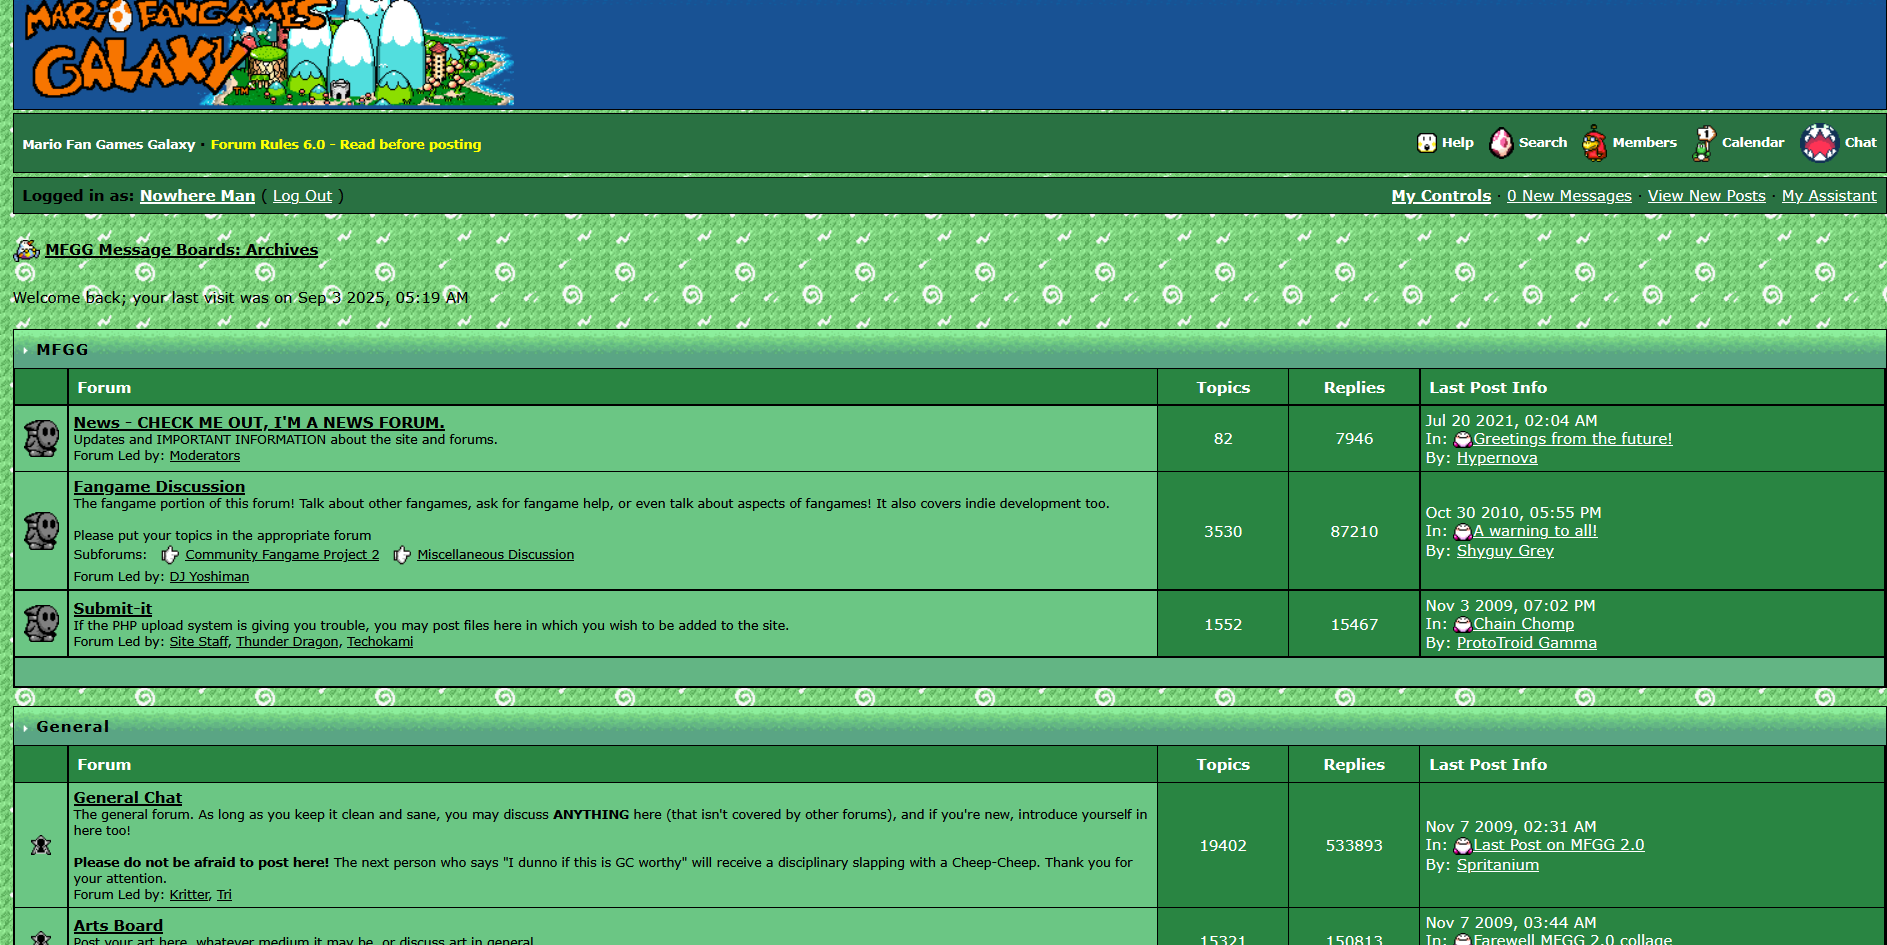Open the News forum

click(259, 423)
